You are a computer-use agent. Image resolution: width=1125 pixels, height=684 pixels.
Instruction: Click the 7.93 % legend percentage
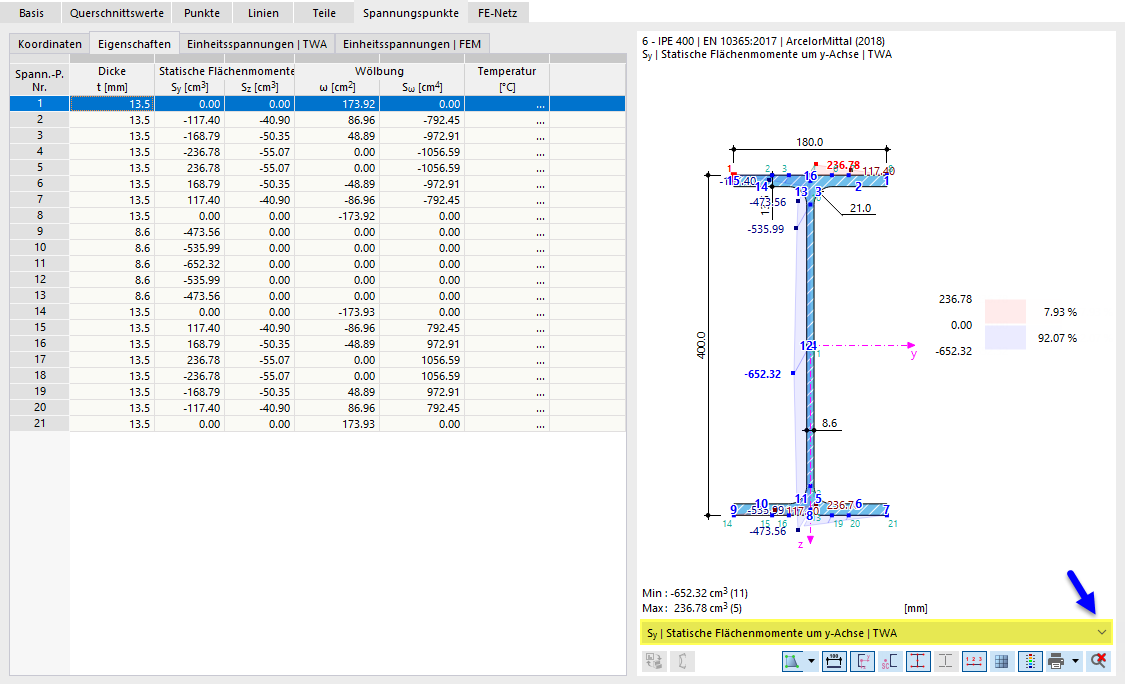[1060, 312]
